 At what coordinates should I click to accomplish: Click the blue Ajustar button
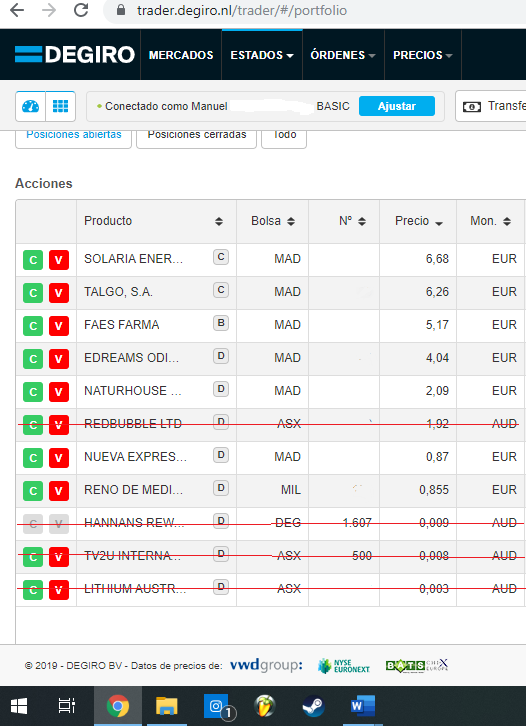click(397, 106)
